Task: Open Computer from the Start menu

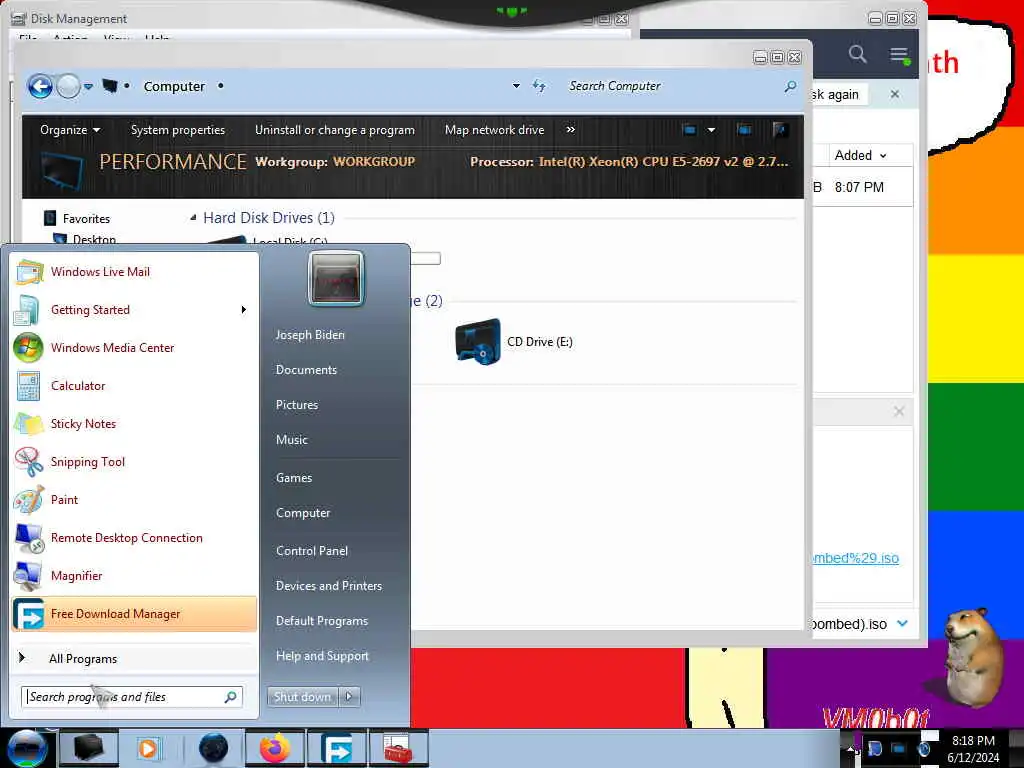Action: point(302,513)
